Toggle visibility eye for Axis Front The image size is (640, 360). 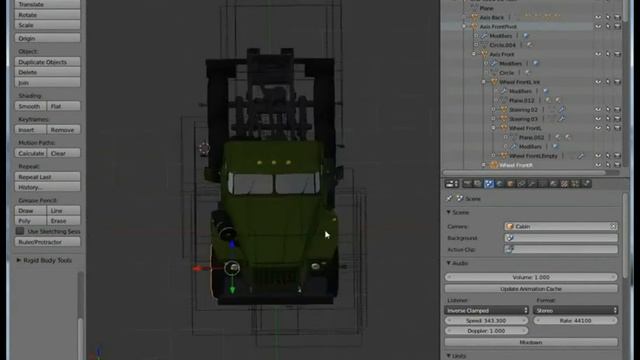tap(598, 54)
